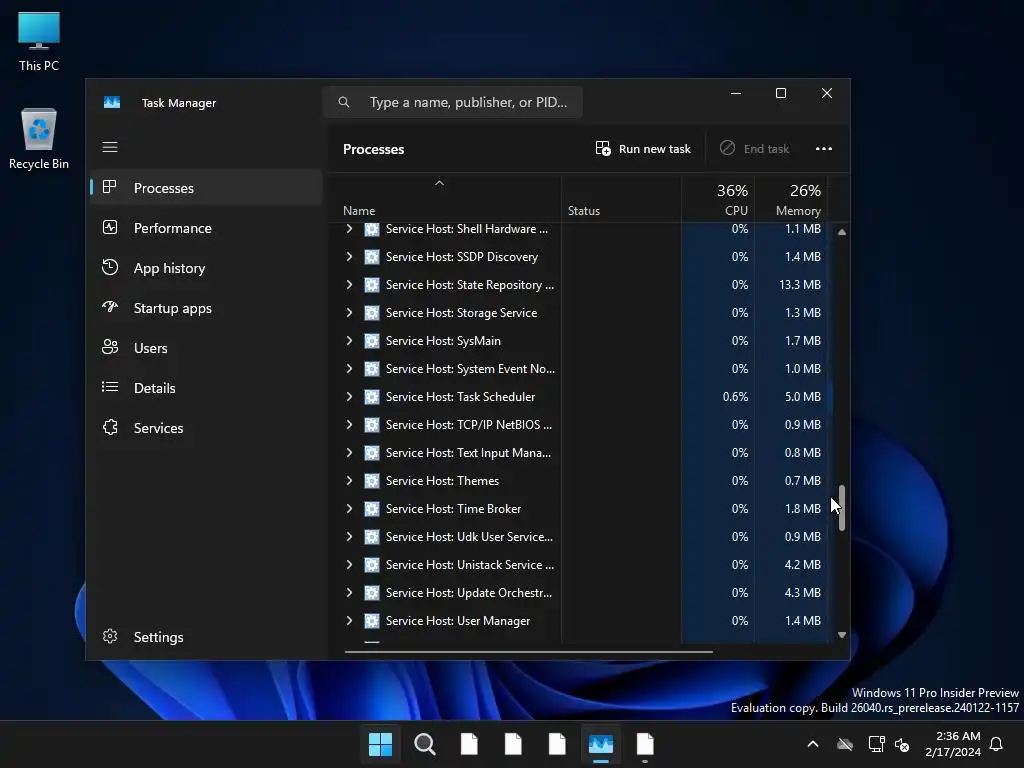Click the vertical scrollbar thumb
1024x768 pixels.
coord(842,507)
